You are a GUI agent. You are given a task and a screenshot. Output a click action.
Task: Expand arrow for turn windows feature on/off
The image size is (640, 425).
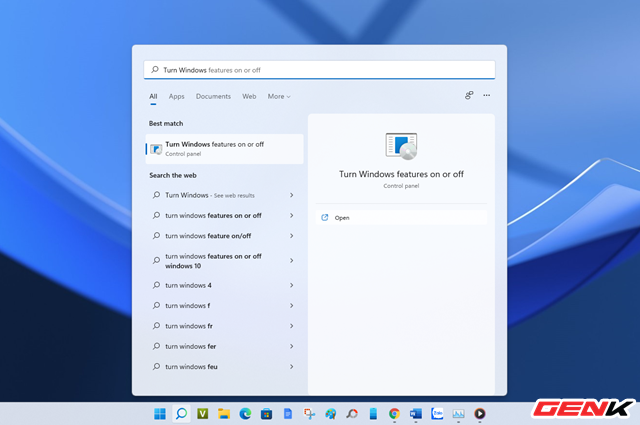click(x=291, y=236)
